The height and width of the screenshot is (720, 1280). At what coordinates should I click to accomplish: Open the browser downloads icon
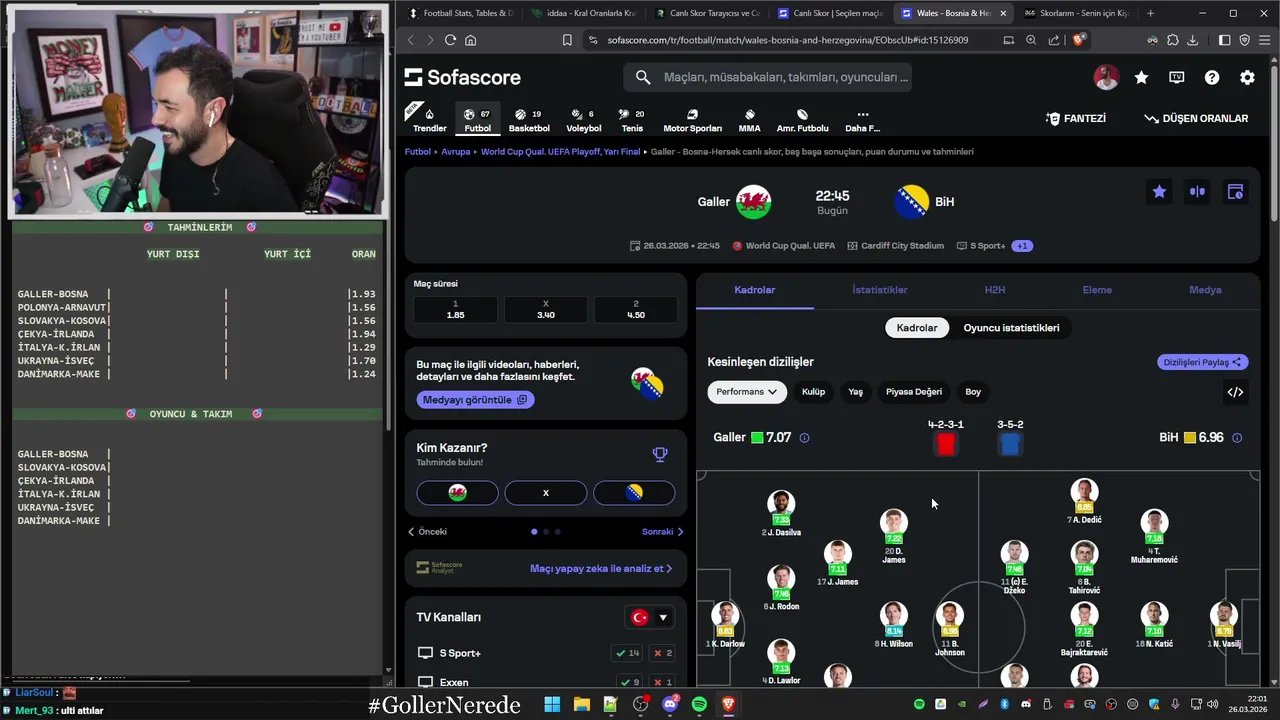tap(1192, 40)
